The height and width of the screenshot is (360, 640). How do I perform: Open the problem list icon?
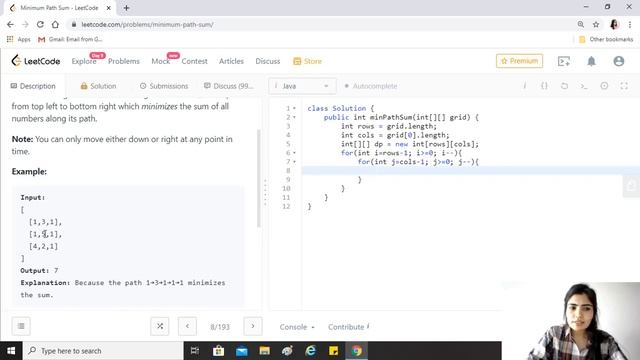[x=21, y=326]
